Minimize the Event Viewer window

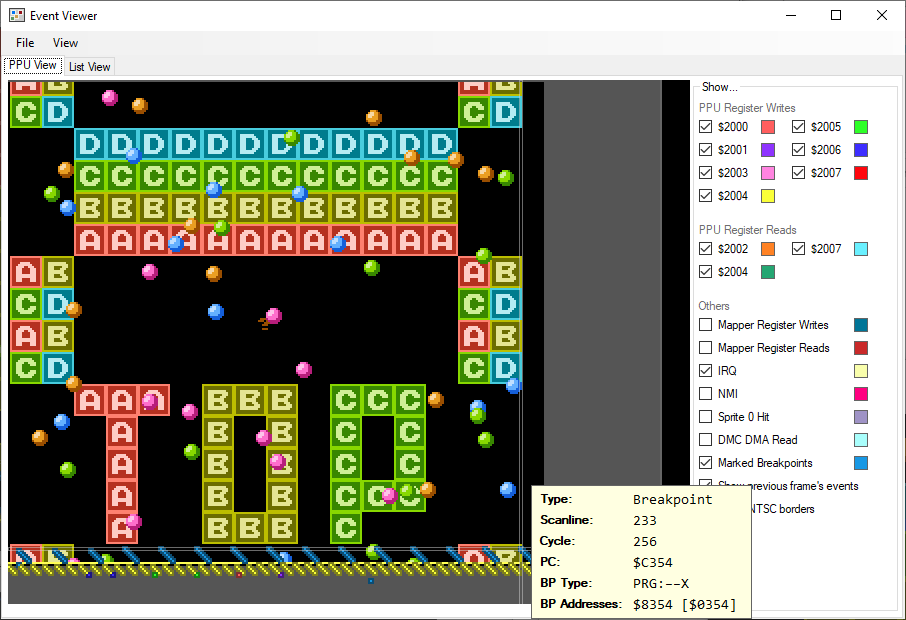pos(791,16)
